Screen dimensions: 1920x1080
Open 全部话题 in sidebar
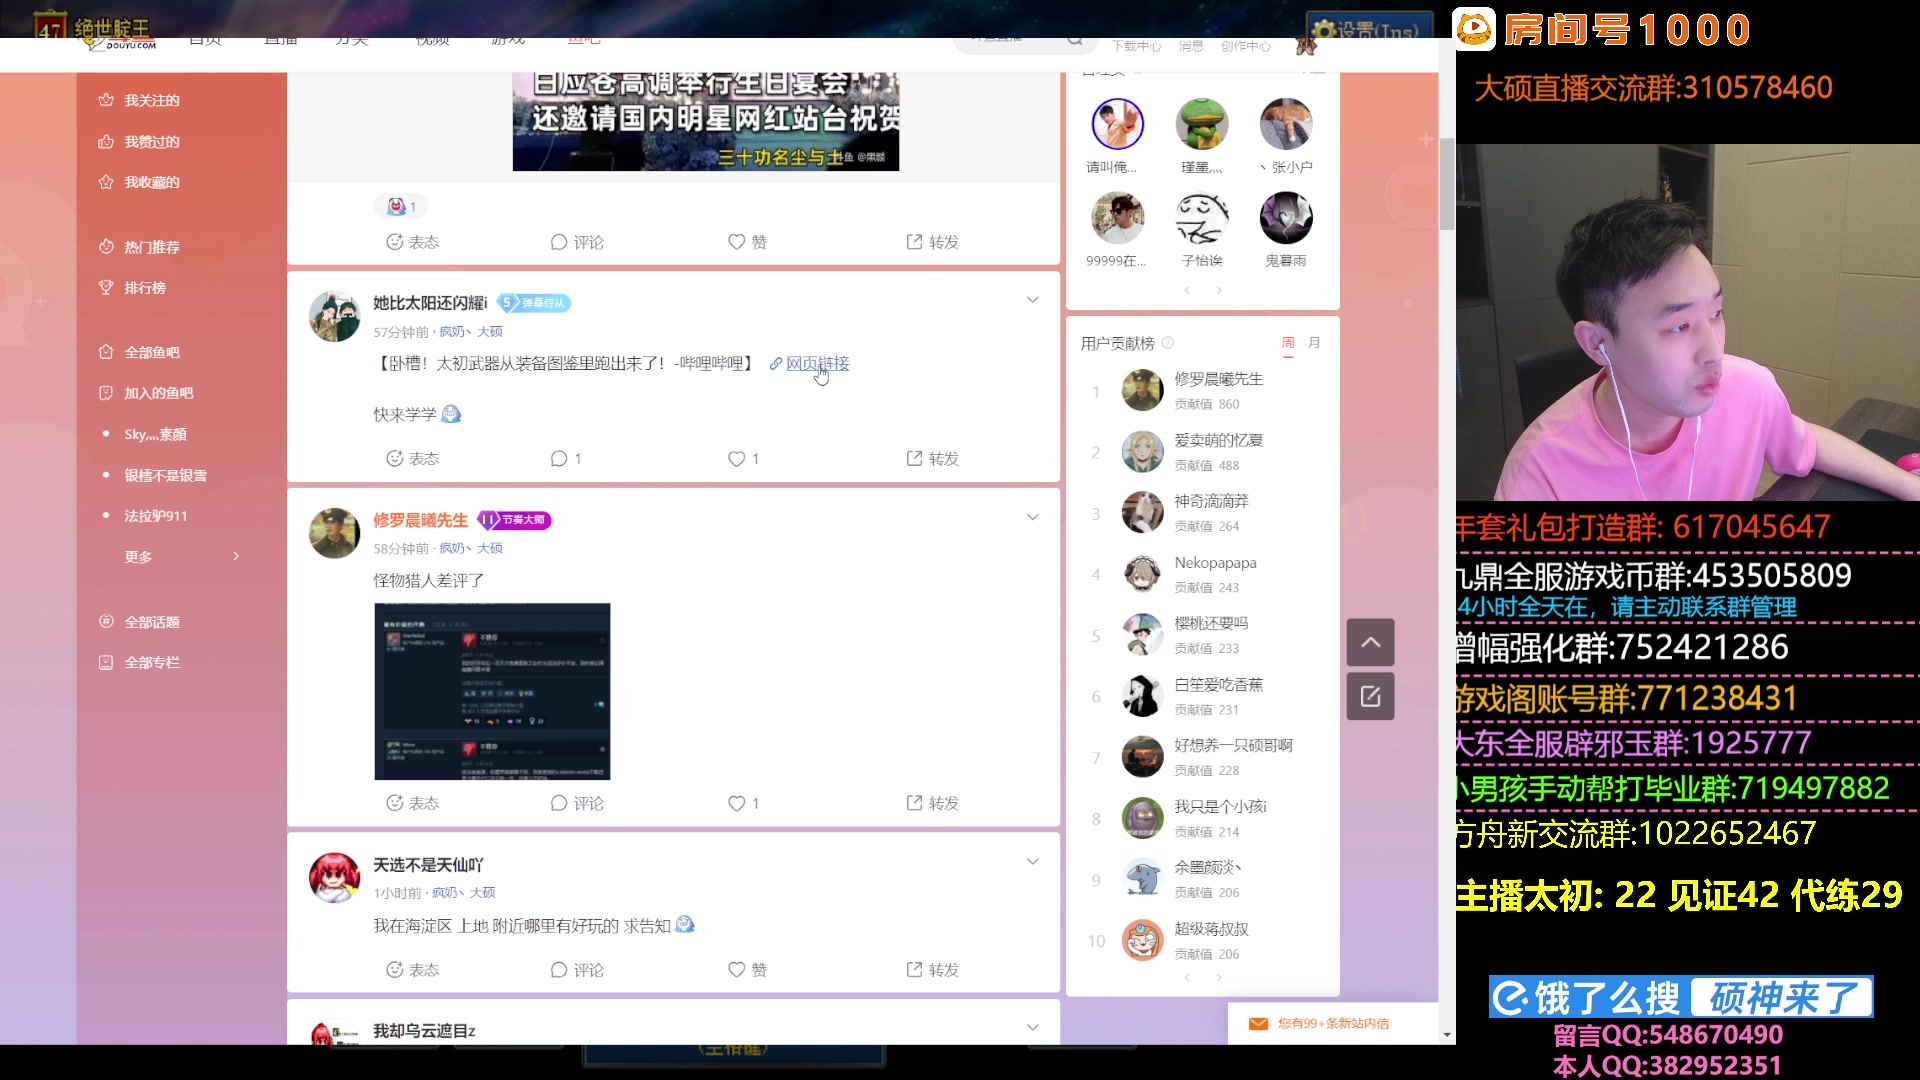139,621
